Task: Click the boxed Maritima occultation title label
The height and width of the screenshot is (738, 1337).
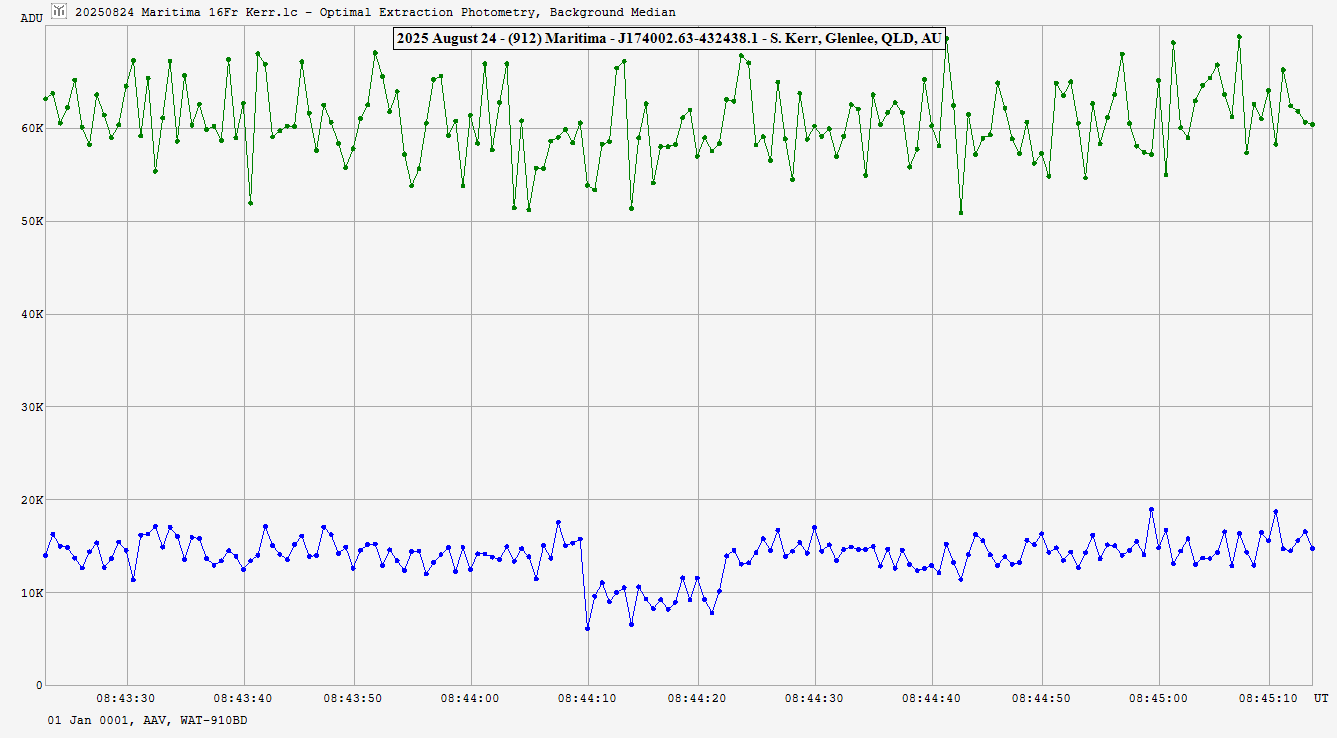Action: coord(669,39)
